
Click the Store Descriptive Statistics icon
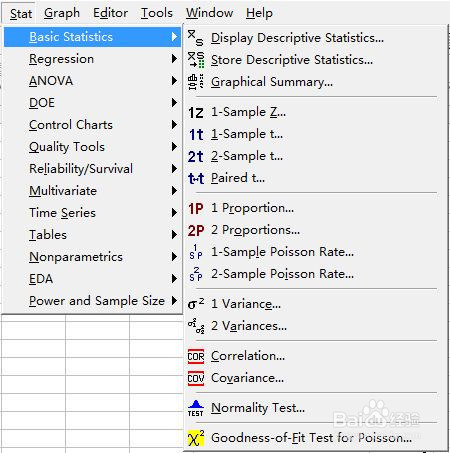pyautogui.click(x=196, y=60)
